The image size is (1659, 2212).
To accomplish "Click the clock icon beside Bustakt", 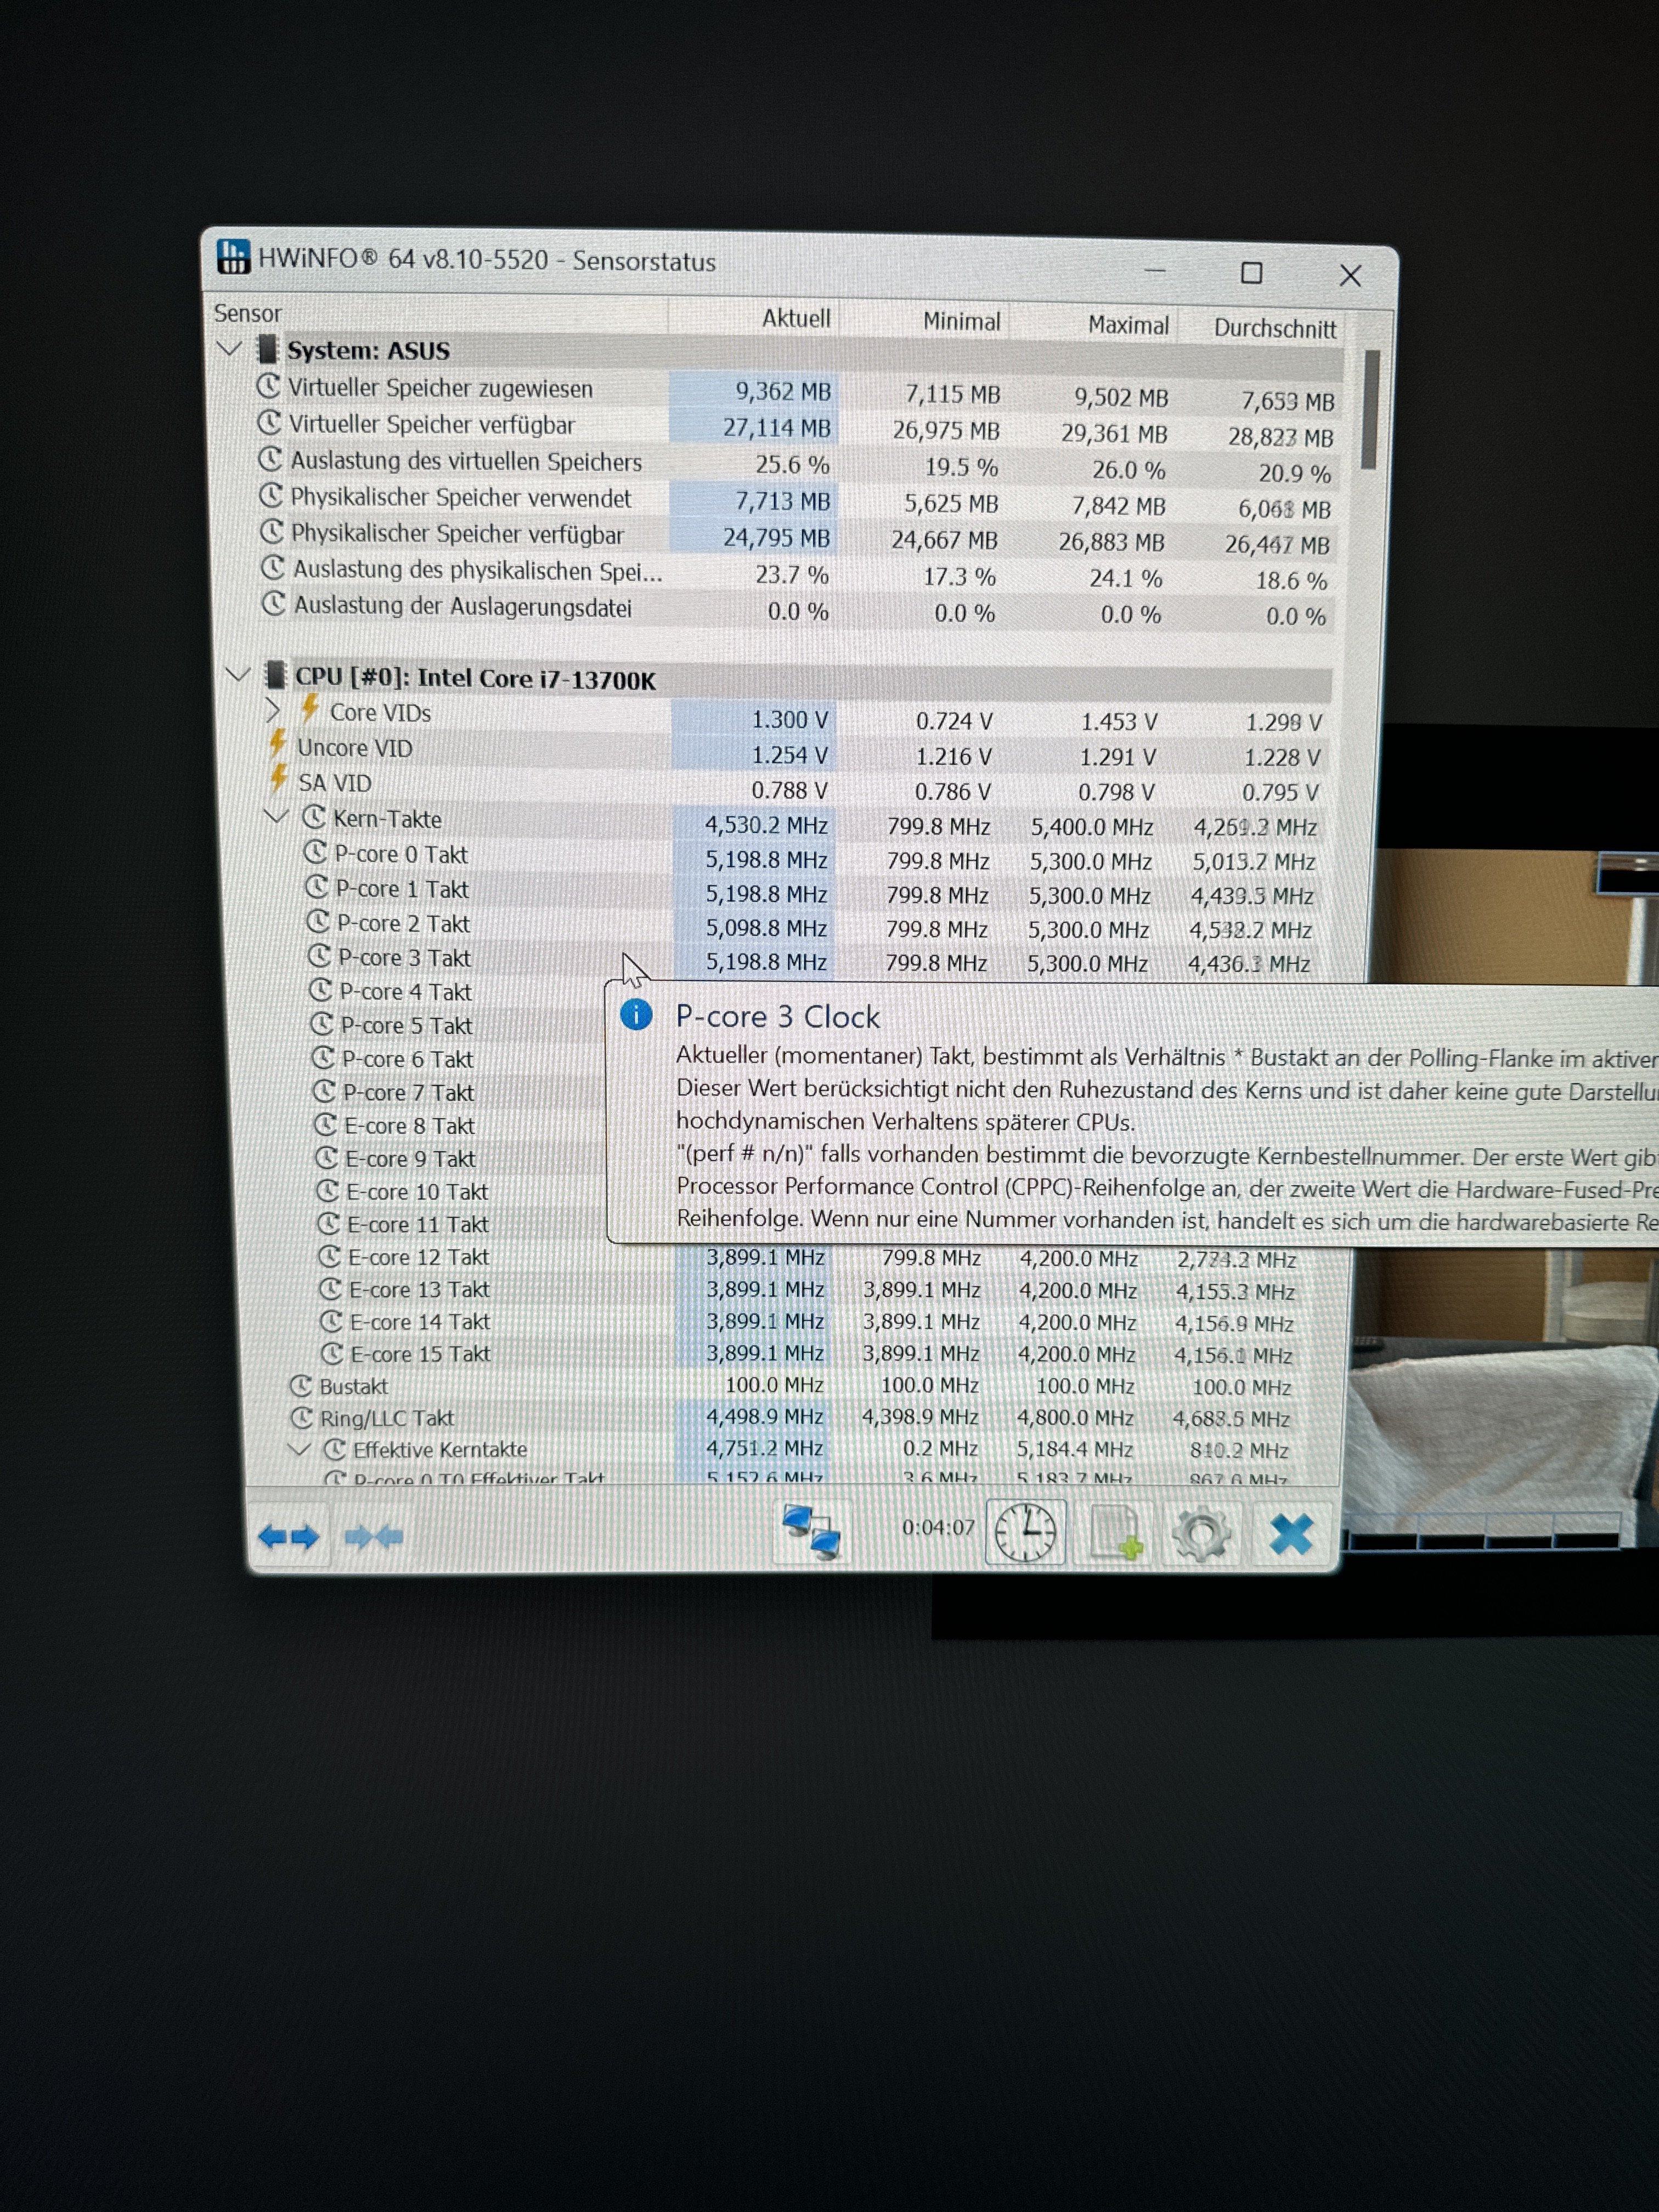I will click(301, 1385).
